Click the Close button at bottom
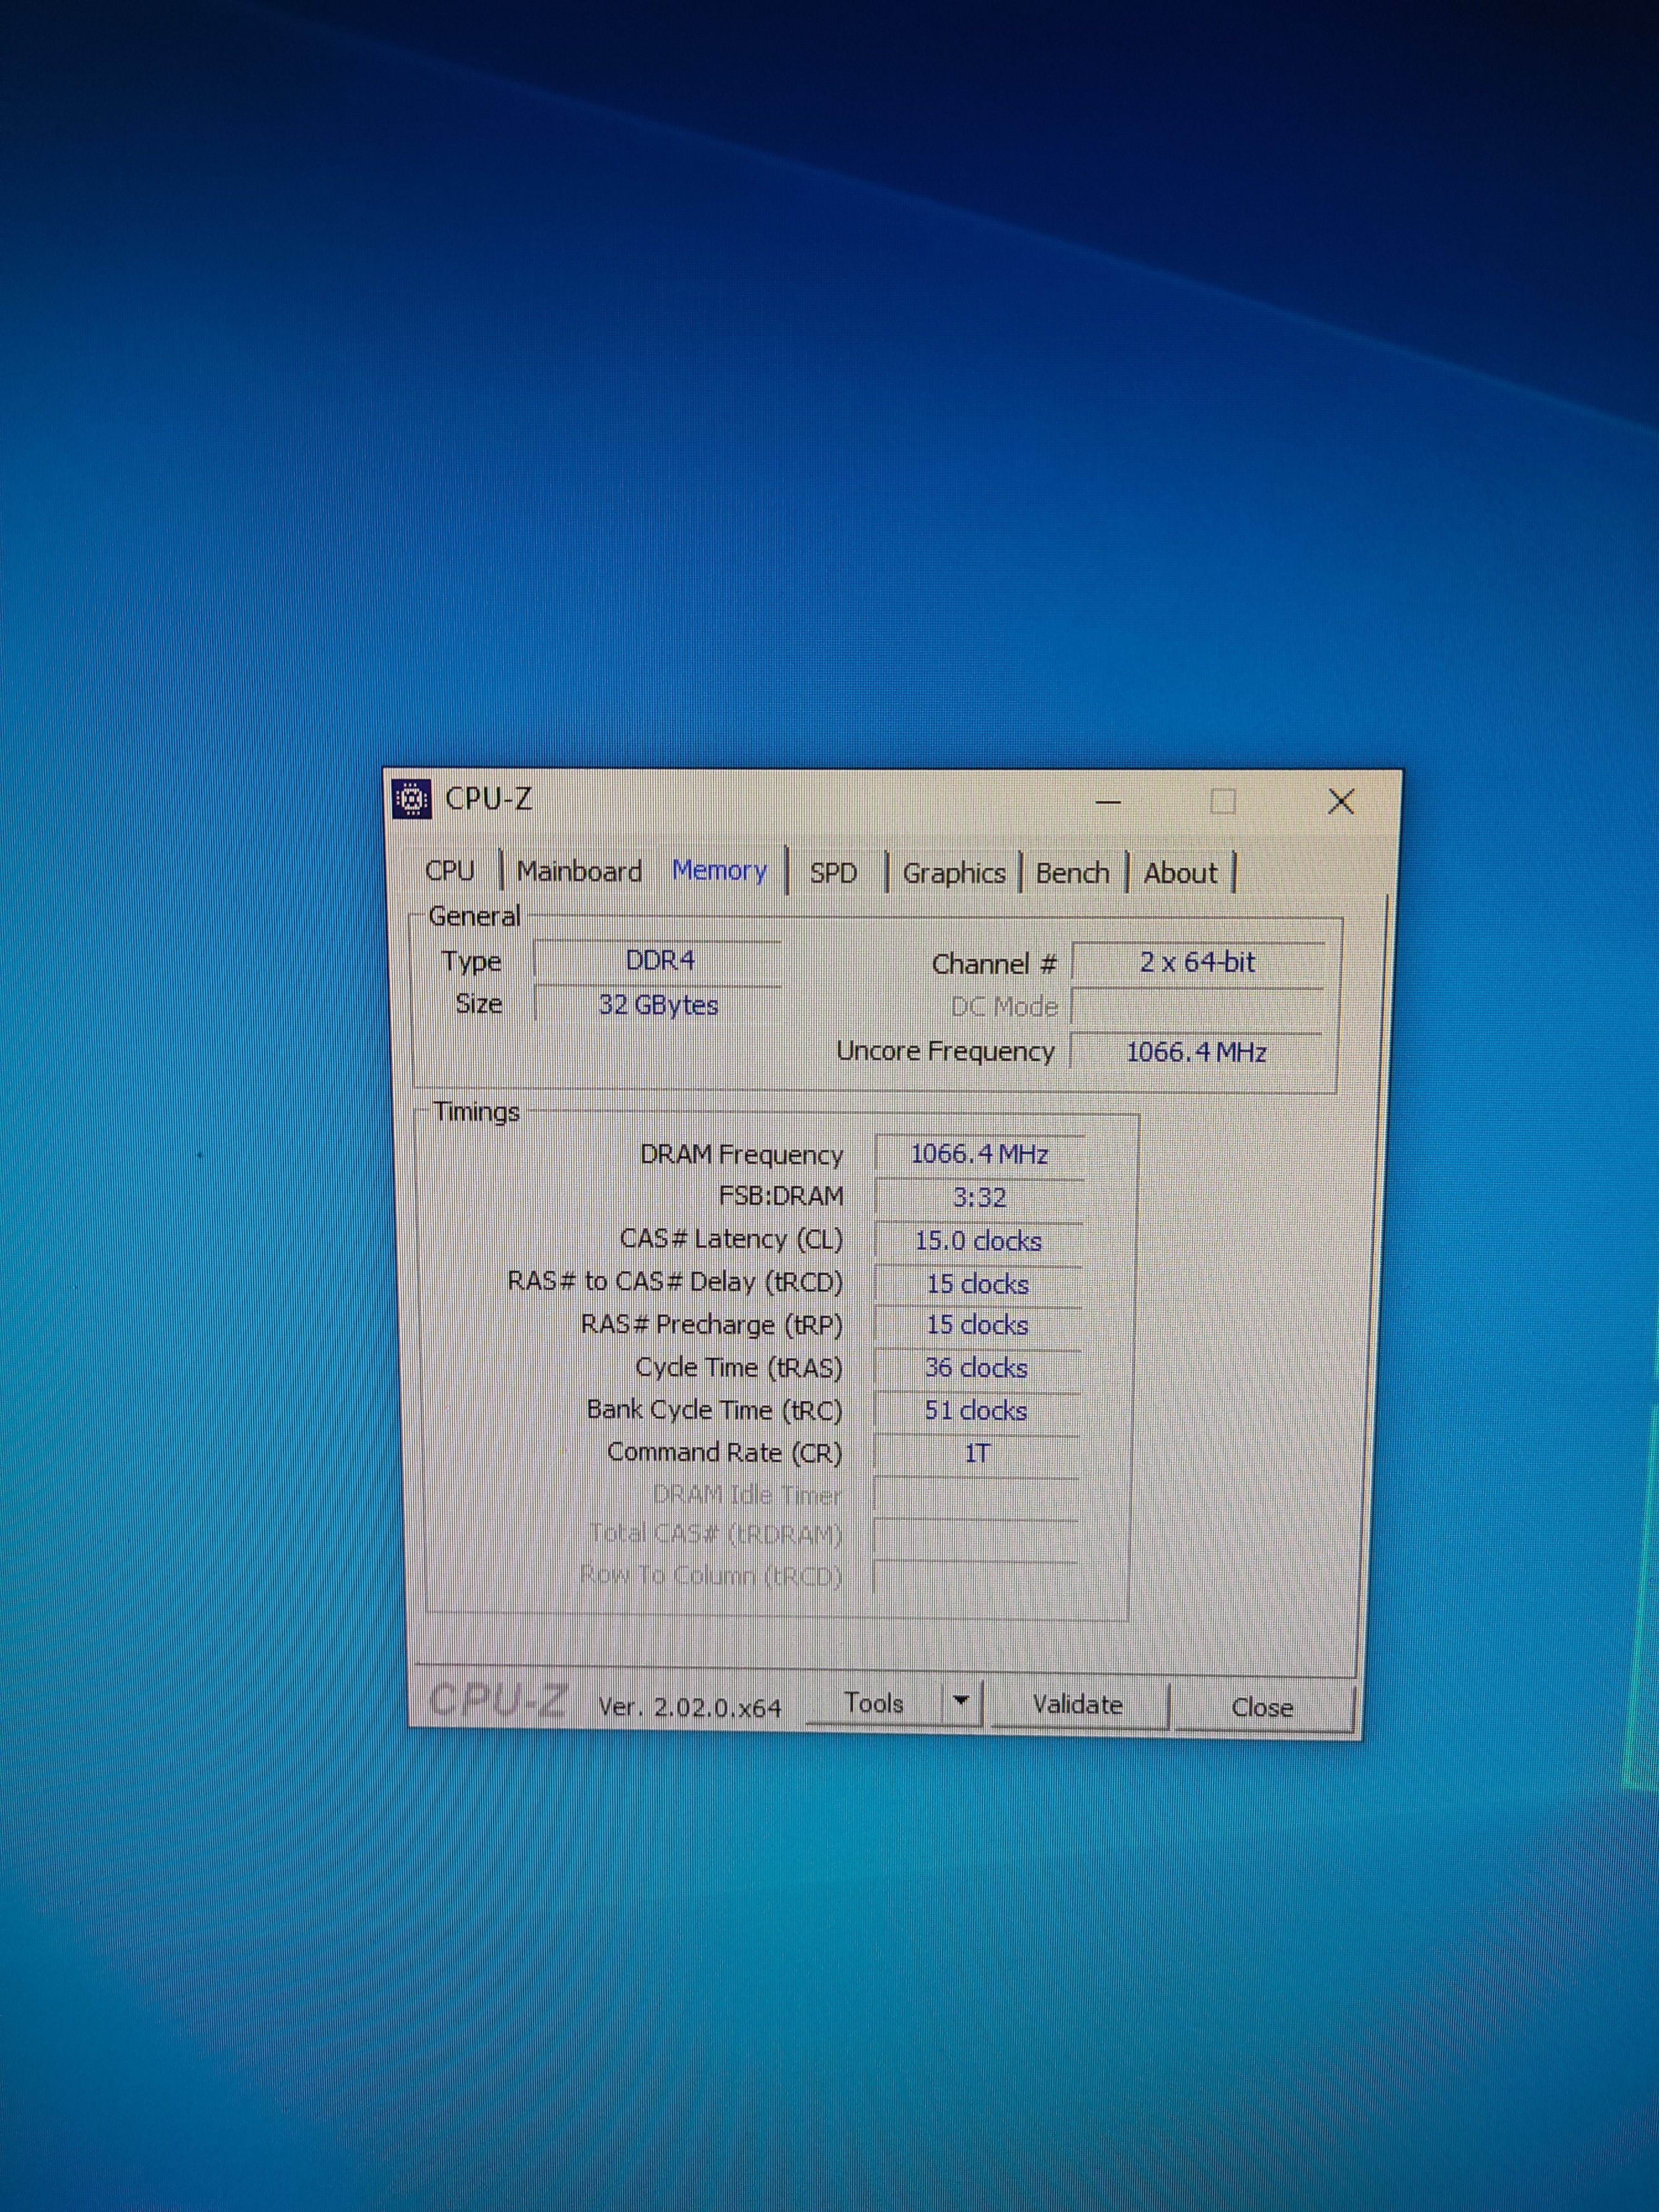The image size is (1659, 2212). click(1262, 1707)
